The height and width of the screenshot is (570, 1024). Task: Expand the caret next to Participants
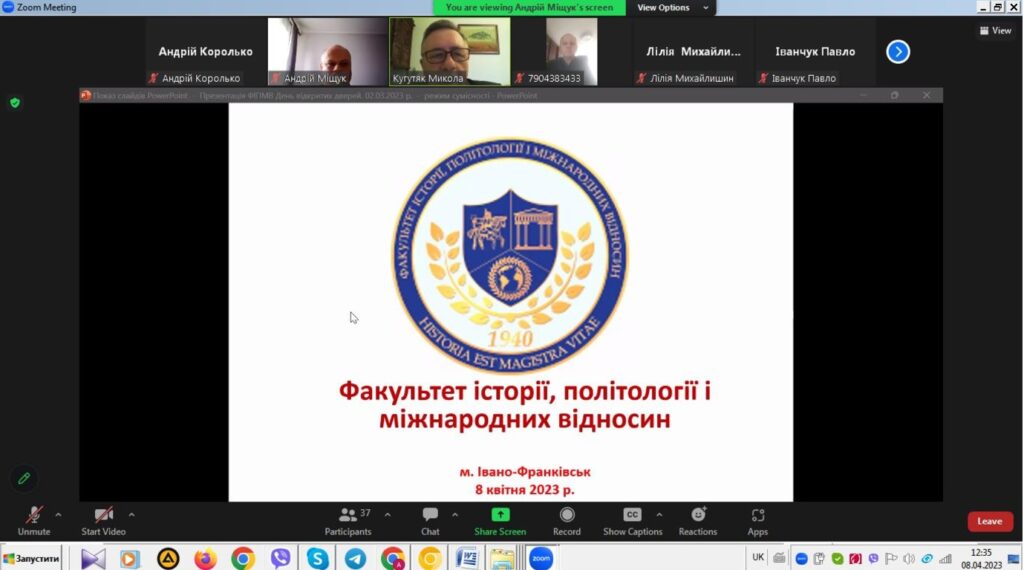tap(388, 515)
